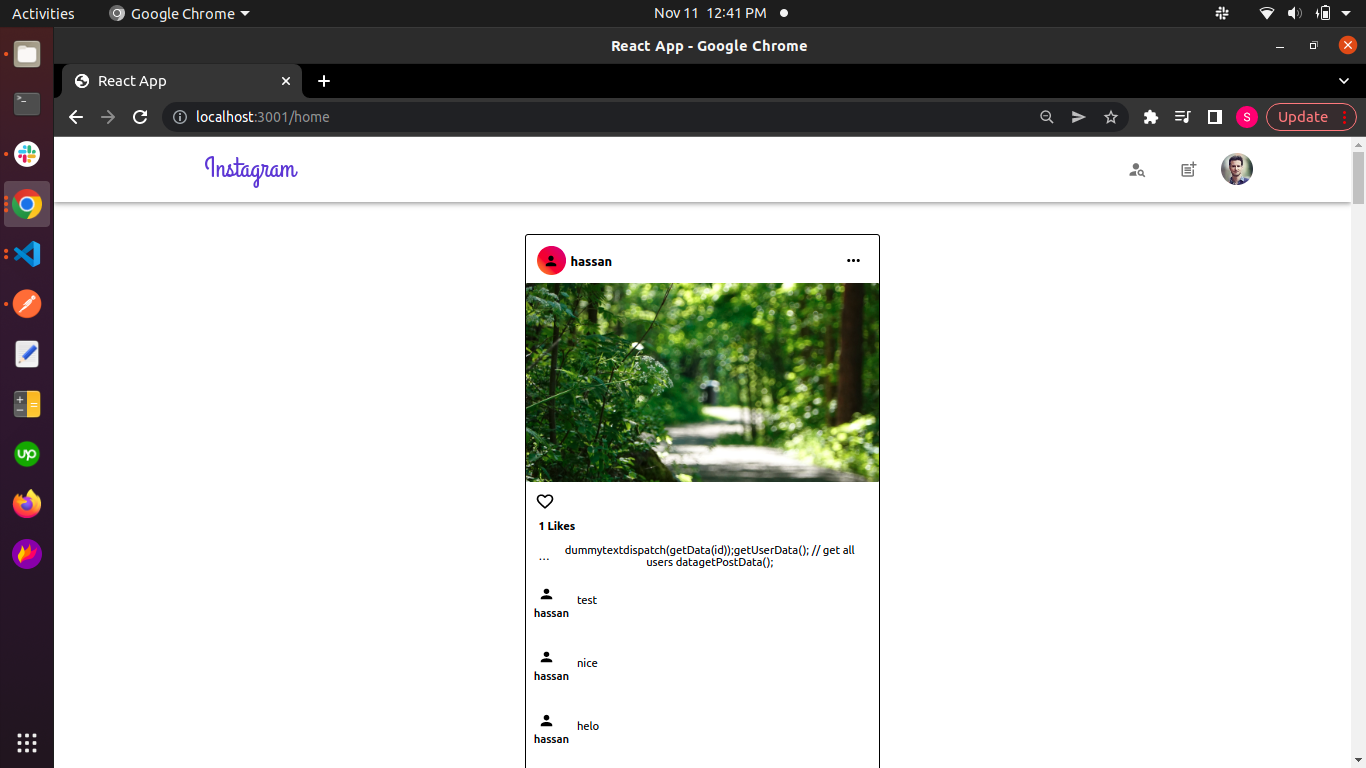Click the hassan username in the post header

pos(591,262)
